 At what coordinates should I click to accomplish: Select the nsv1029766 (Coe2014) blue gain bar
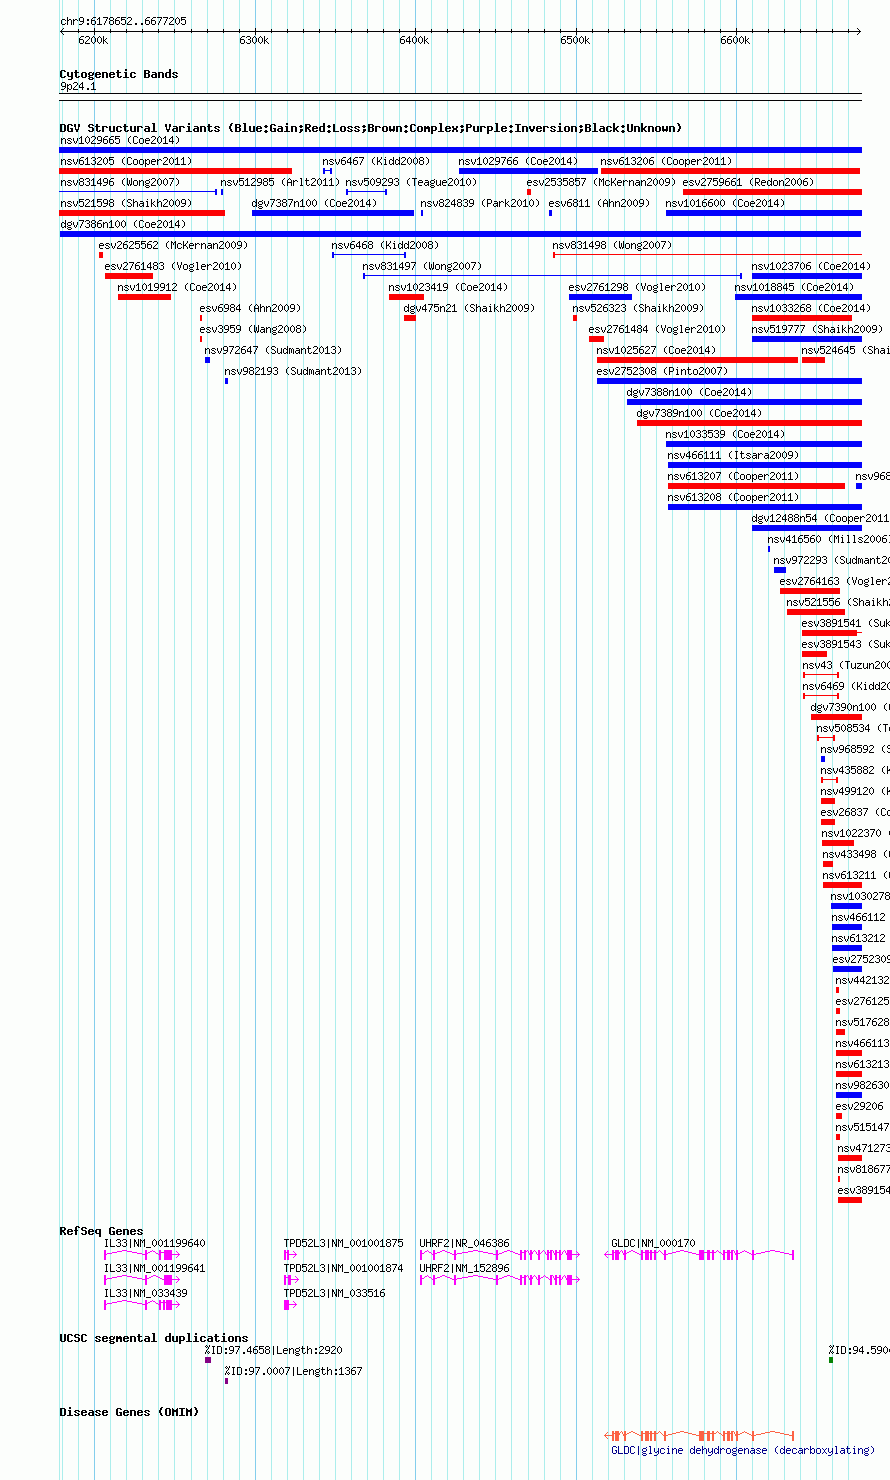click(528, 171)
